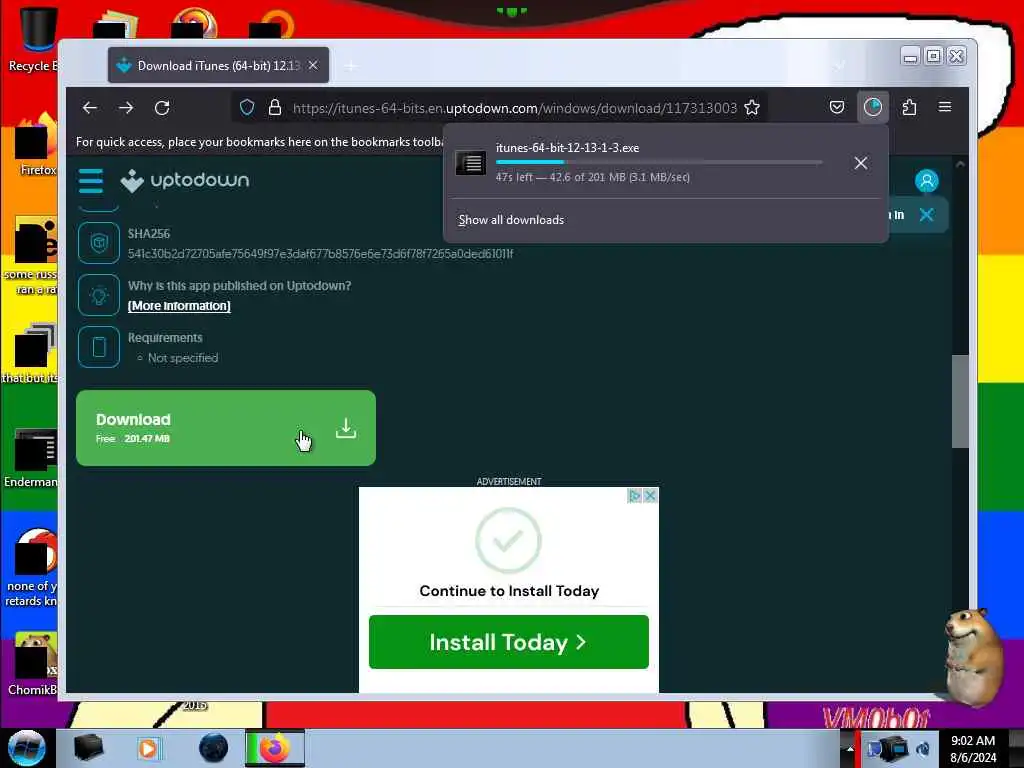
Task: Click the Firefox taskbar icon
Action: click(274, 748)
